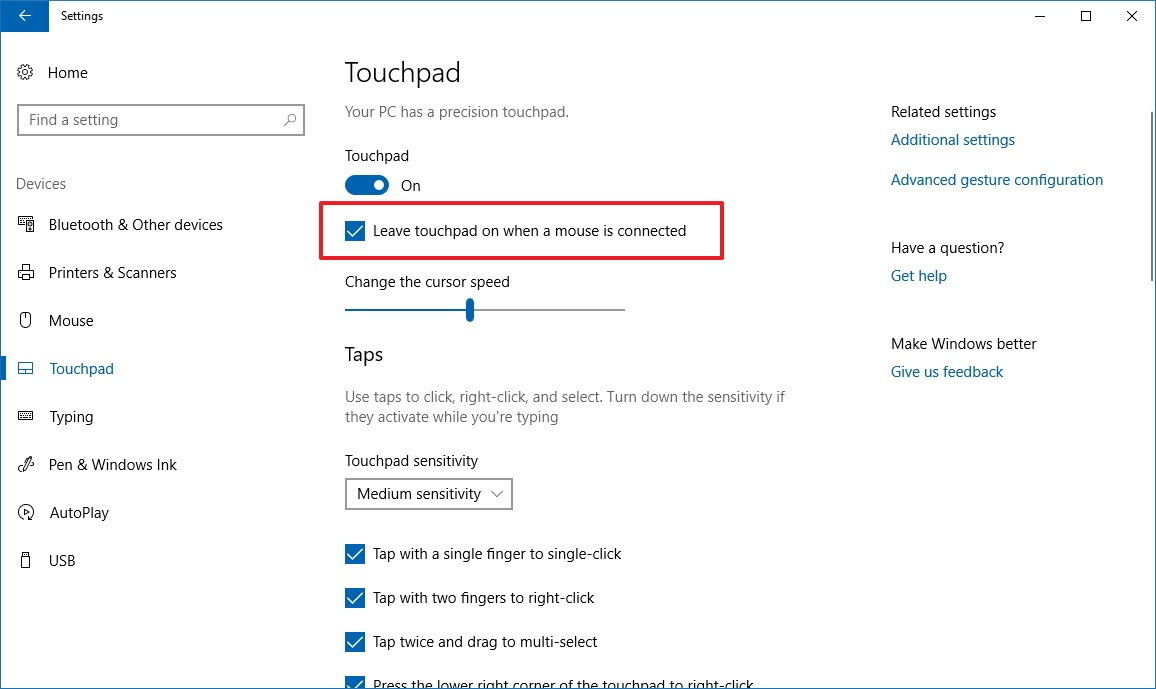The image size is (1156, 689).
Task: Click inside the Find a setting field
Action: click(x=150, y=120)
